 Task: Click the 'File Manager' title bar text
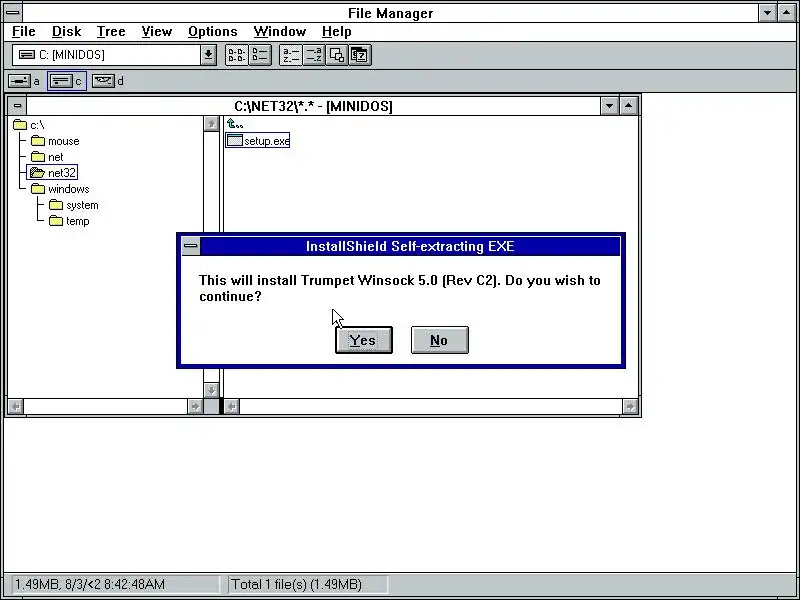pyautogui.click(x=390, y=13)
